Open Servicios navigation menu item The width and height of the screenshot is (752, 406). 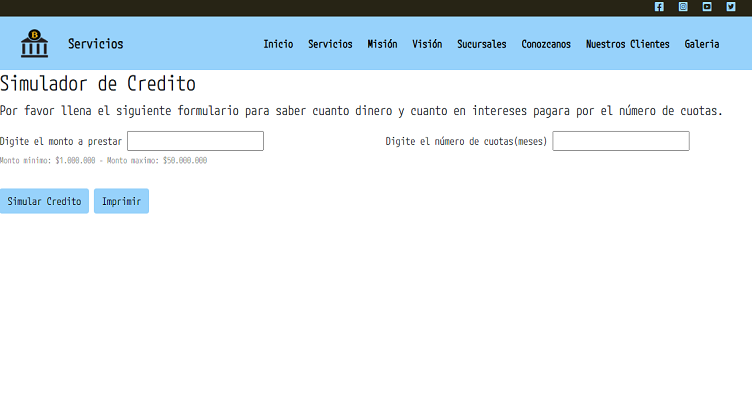330,44
